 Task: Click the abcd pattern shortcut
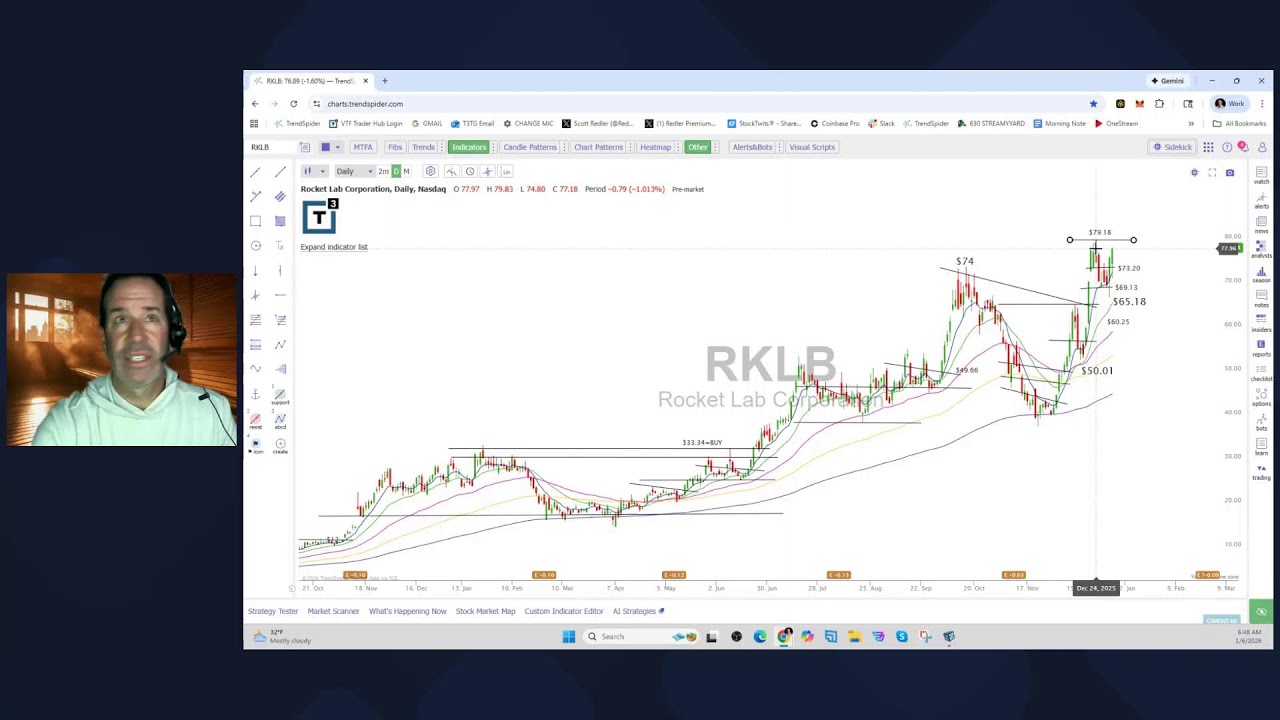[280, 421]
